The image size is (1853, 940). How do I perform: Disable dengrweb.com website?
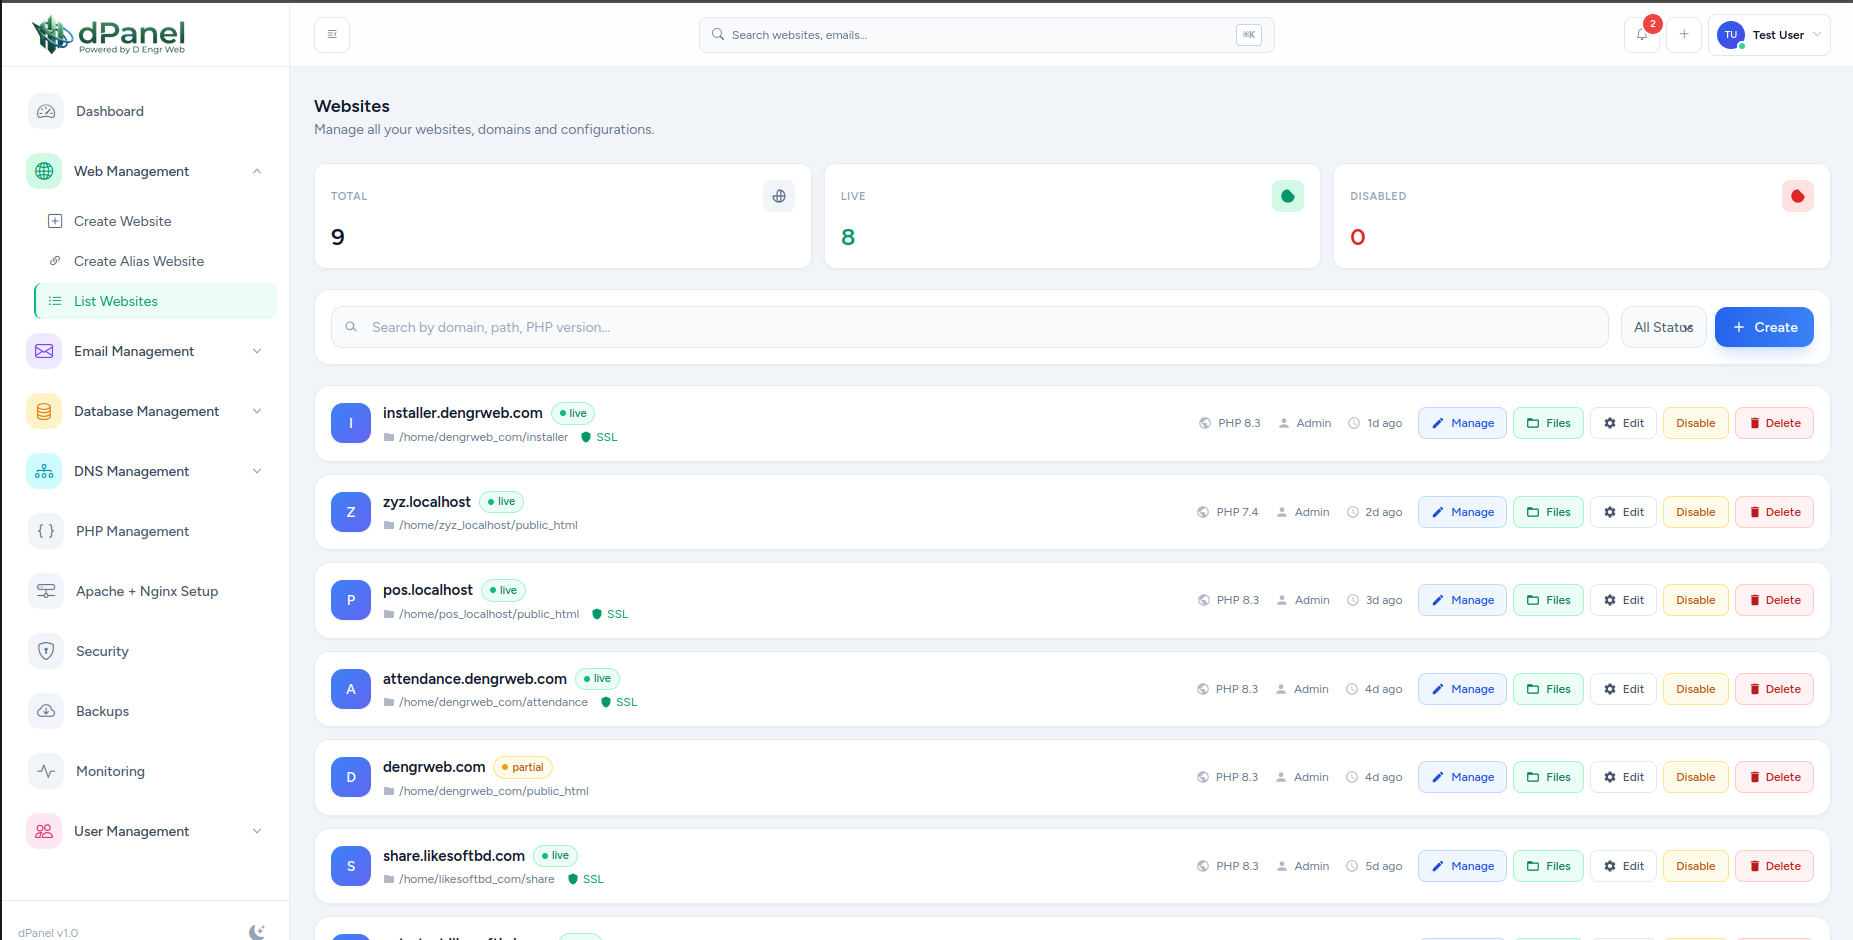point(1696,777)
